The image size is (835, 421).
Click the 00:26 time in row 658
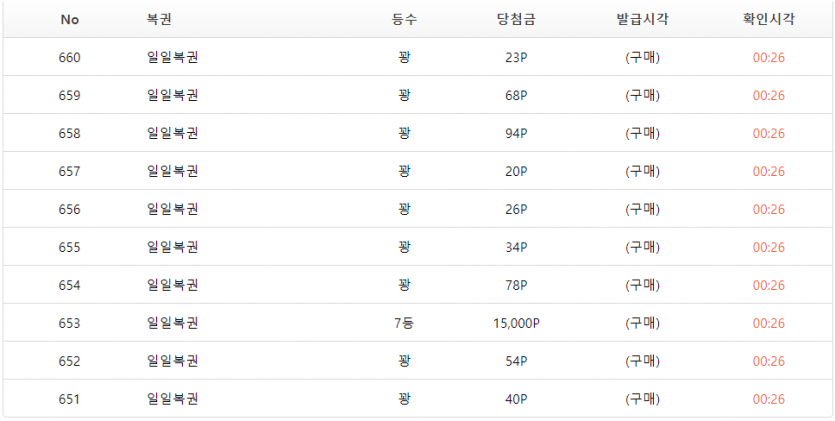tap(769, 134)
